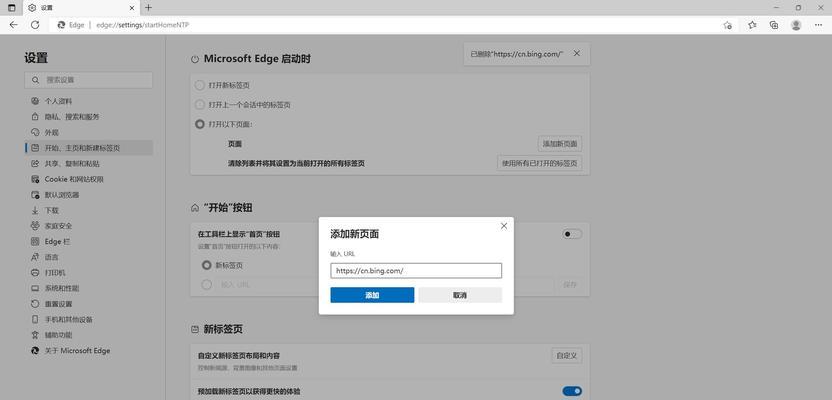The height and width of the screenshot is (400, 832).
Task: Open the user profile avatar icon
Action: pyautogui.click(x=796, y=25)
